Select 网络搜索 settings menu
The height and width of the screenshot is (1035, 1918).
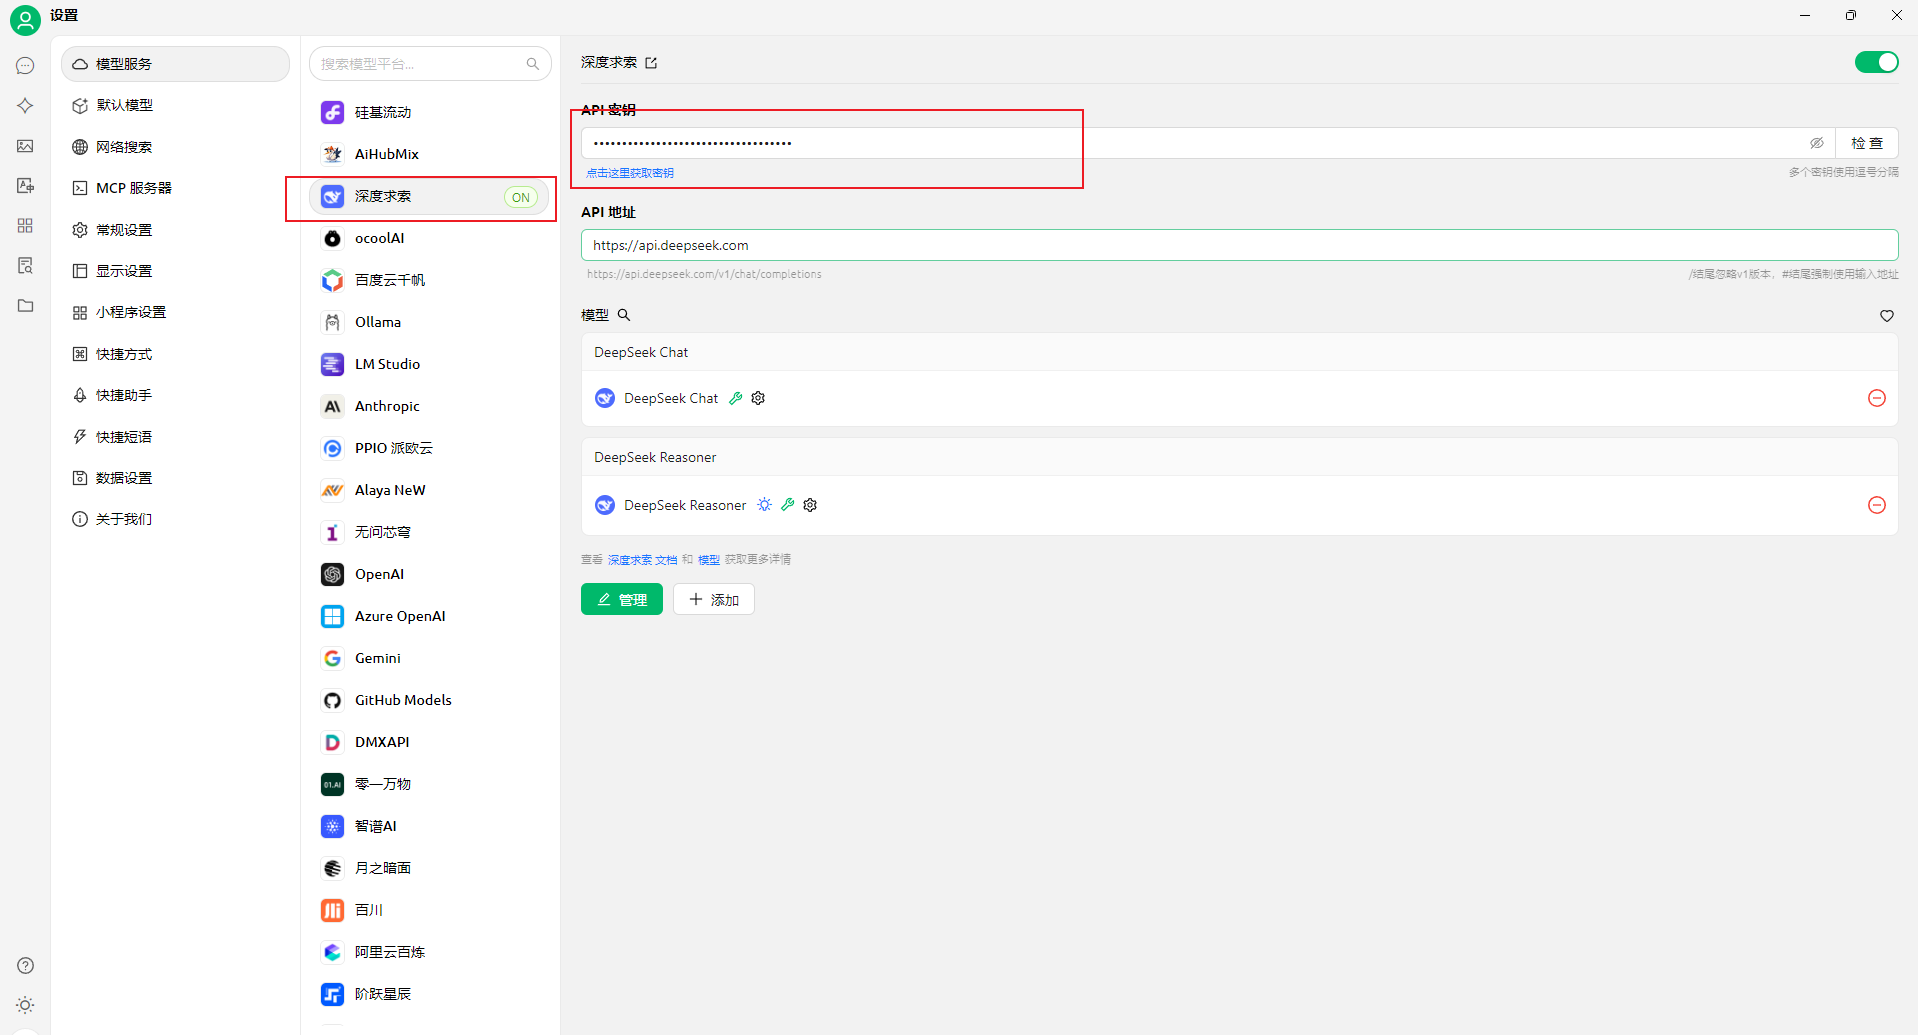pos(175,147)
